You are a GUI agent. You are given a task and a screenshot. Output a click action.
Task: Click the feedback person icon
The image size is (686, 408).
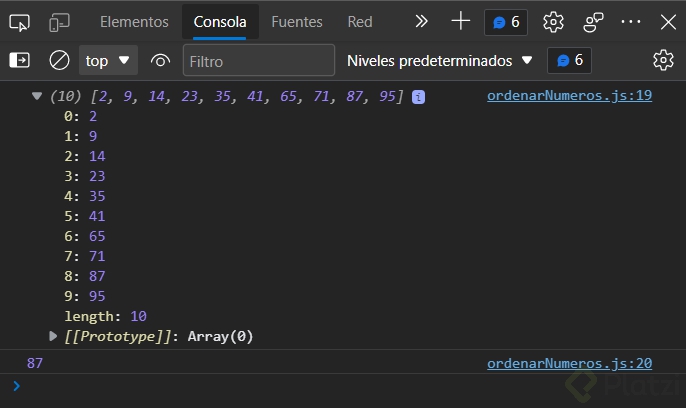[593, 22]
